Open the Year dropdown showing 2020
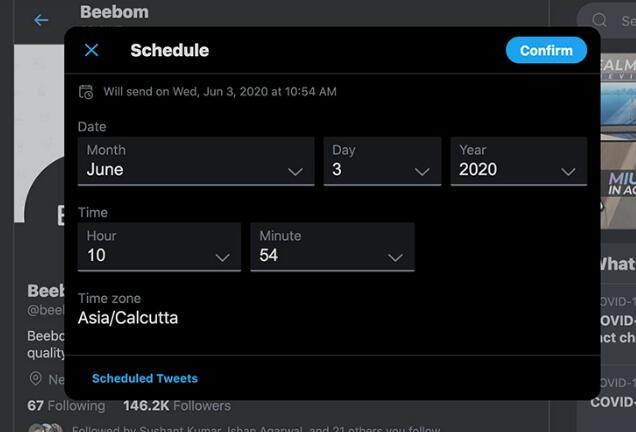 pyautogui.click(x=519, y=161)
